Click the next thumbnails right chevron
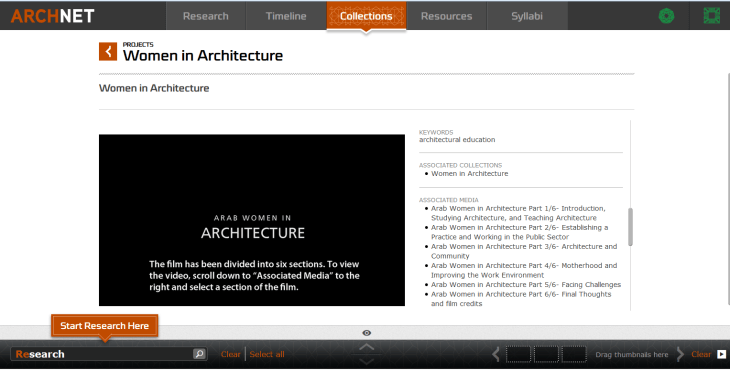 [x=680, y=354]
